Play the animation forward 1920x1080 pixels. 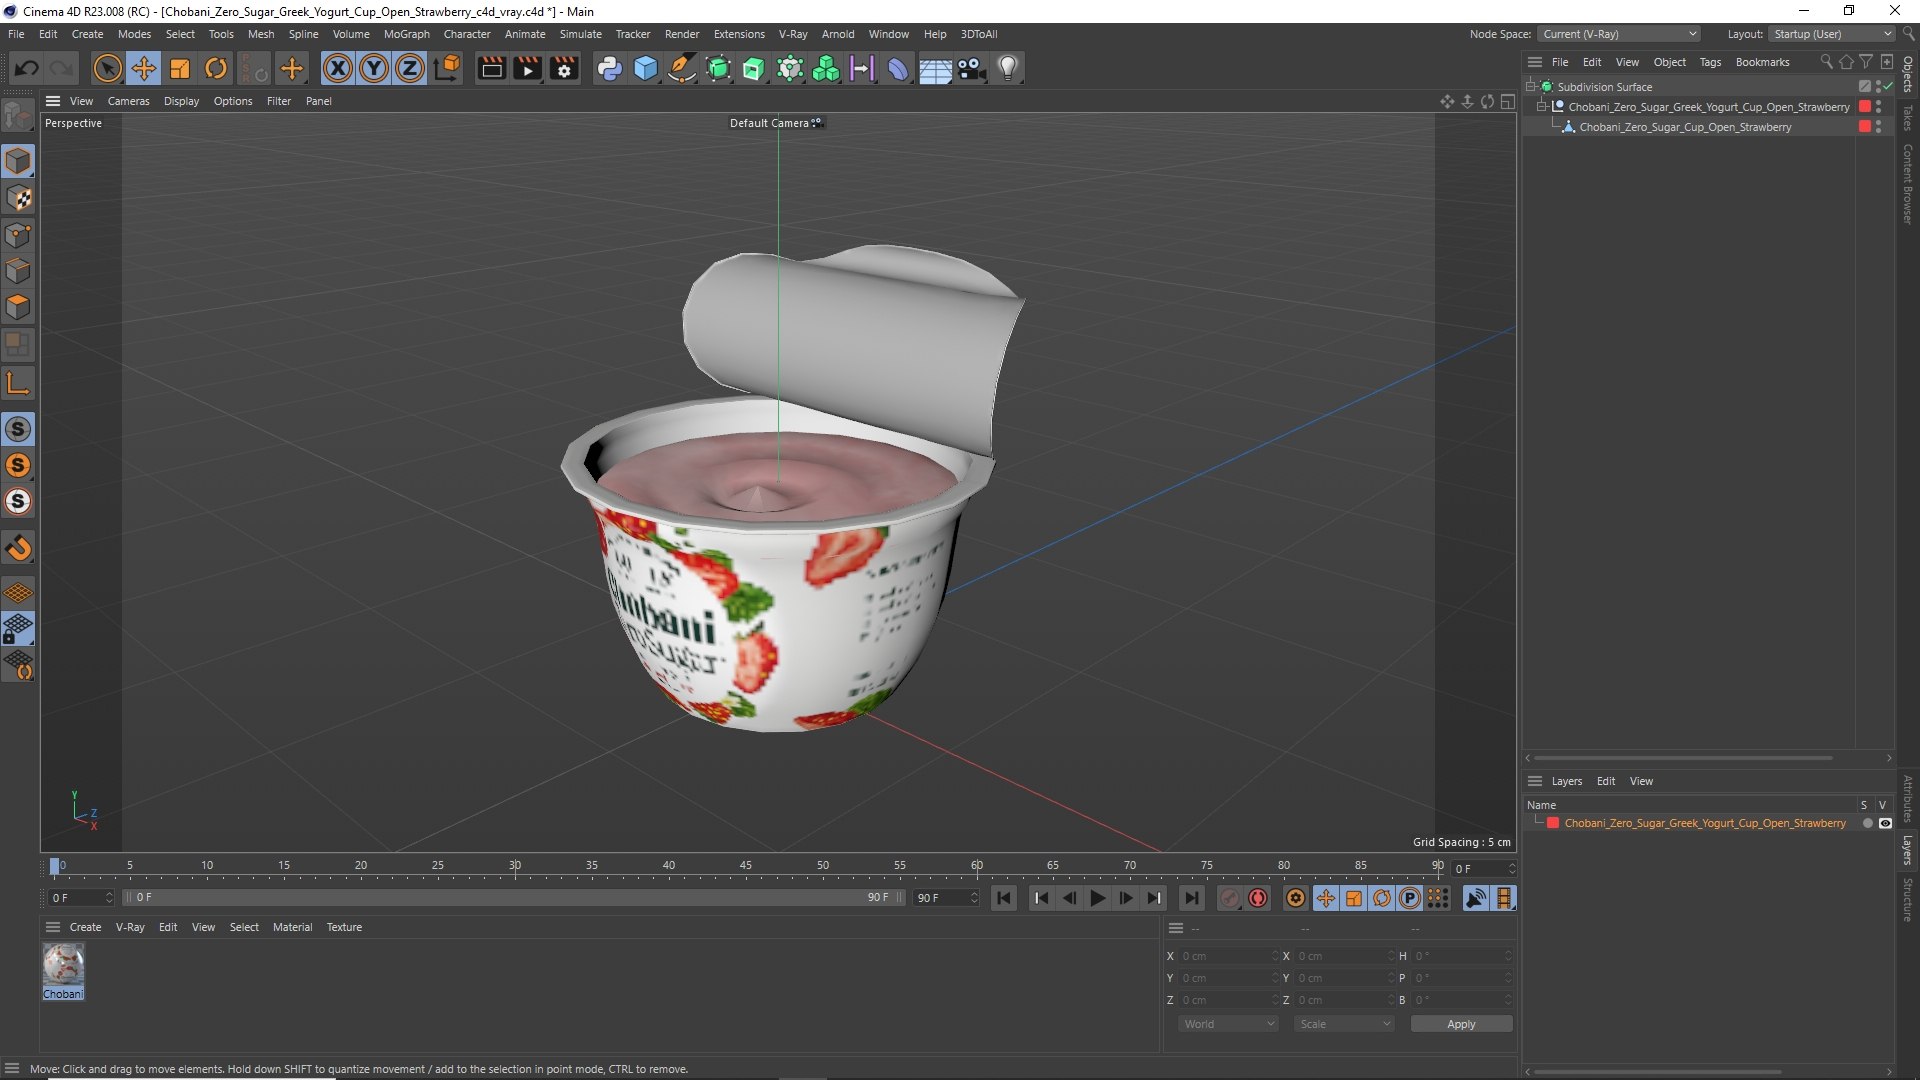[x=1097, y=898]
